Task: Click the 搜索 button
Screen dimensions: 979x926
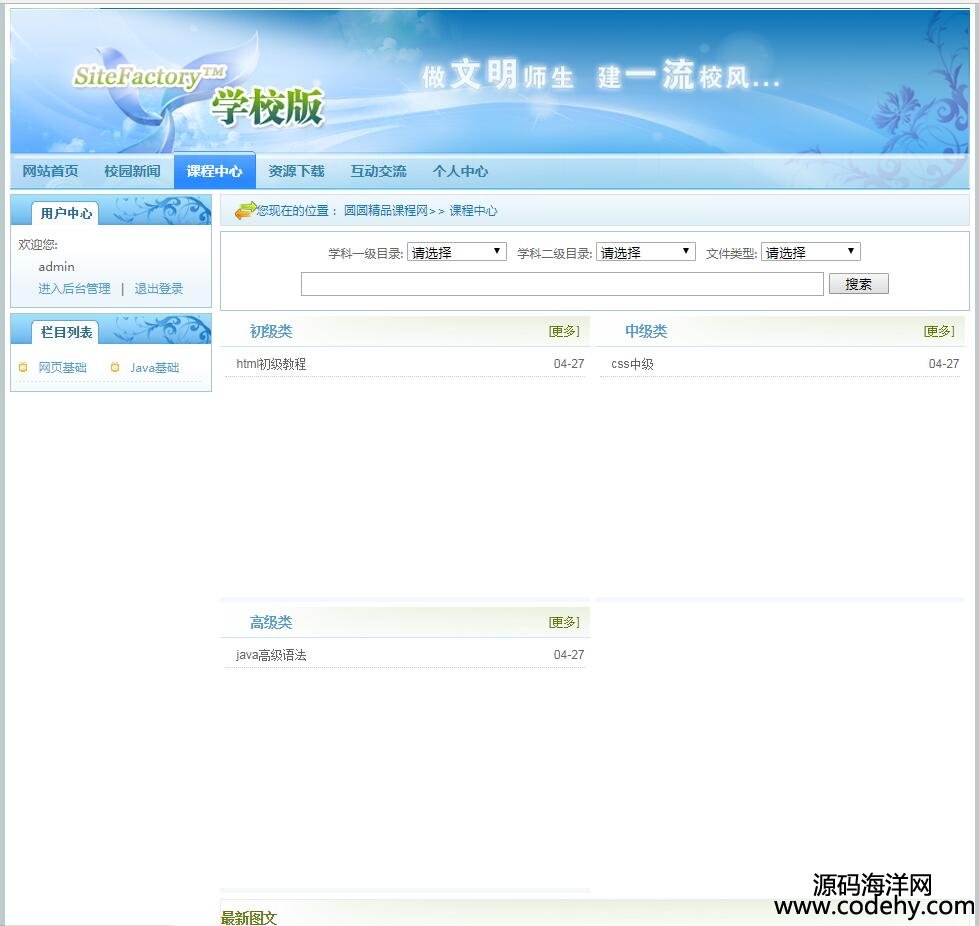Action: 858,284
